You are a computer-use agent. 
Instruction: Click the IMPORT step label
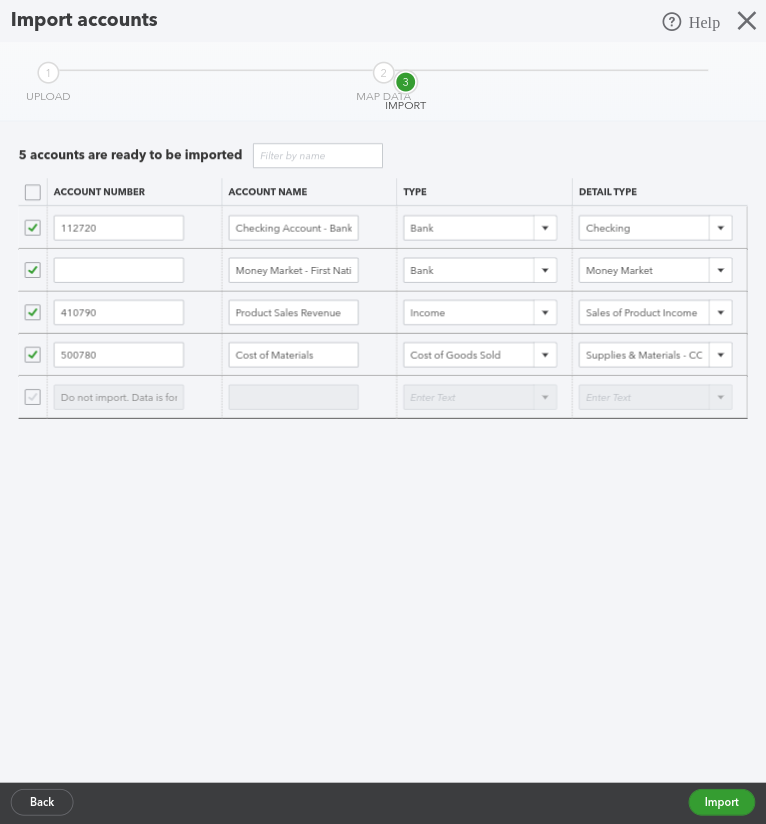tap(406, 106)
